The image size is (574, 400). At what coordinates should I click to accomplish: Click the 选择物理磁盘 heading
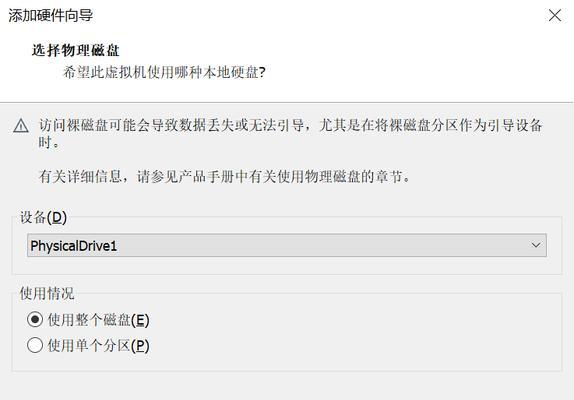click(76, 51)
